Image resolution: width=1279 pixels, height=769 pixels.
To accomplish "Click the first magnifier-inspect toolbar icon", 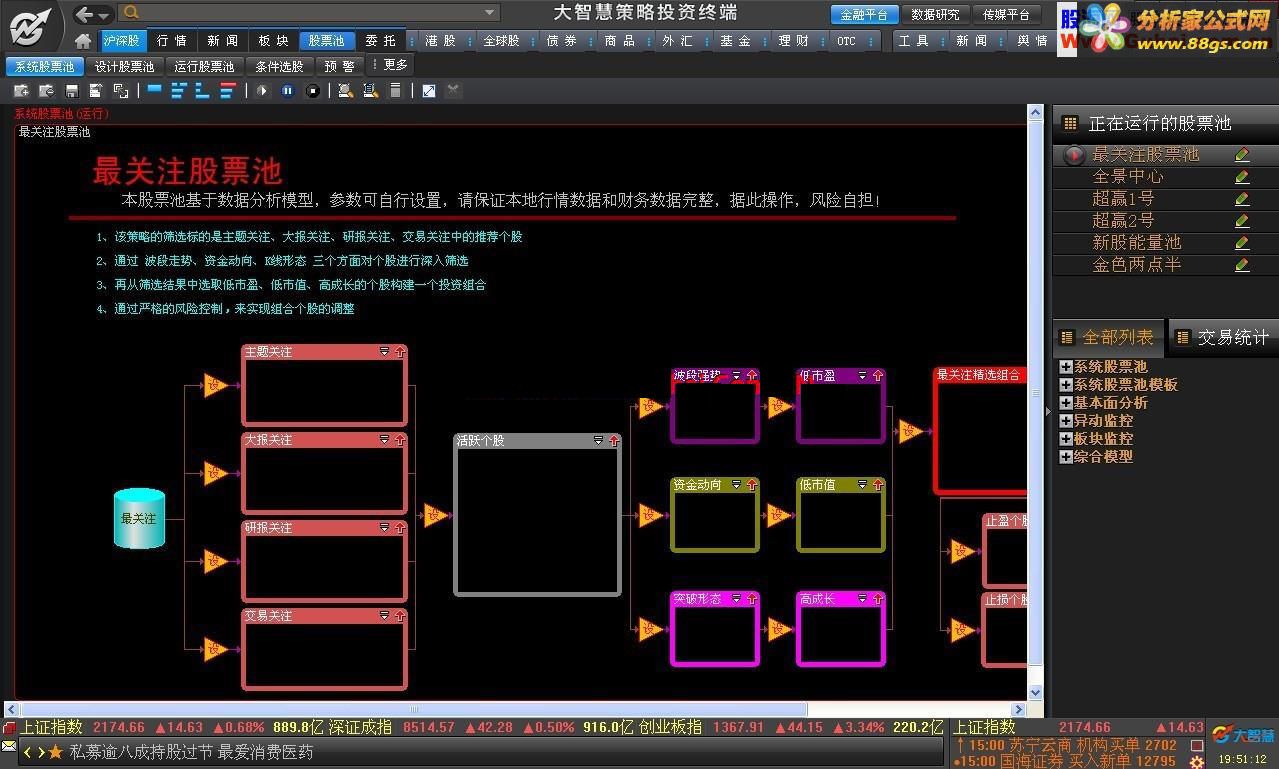I will click(x=345, y=91).
